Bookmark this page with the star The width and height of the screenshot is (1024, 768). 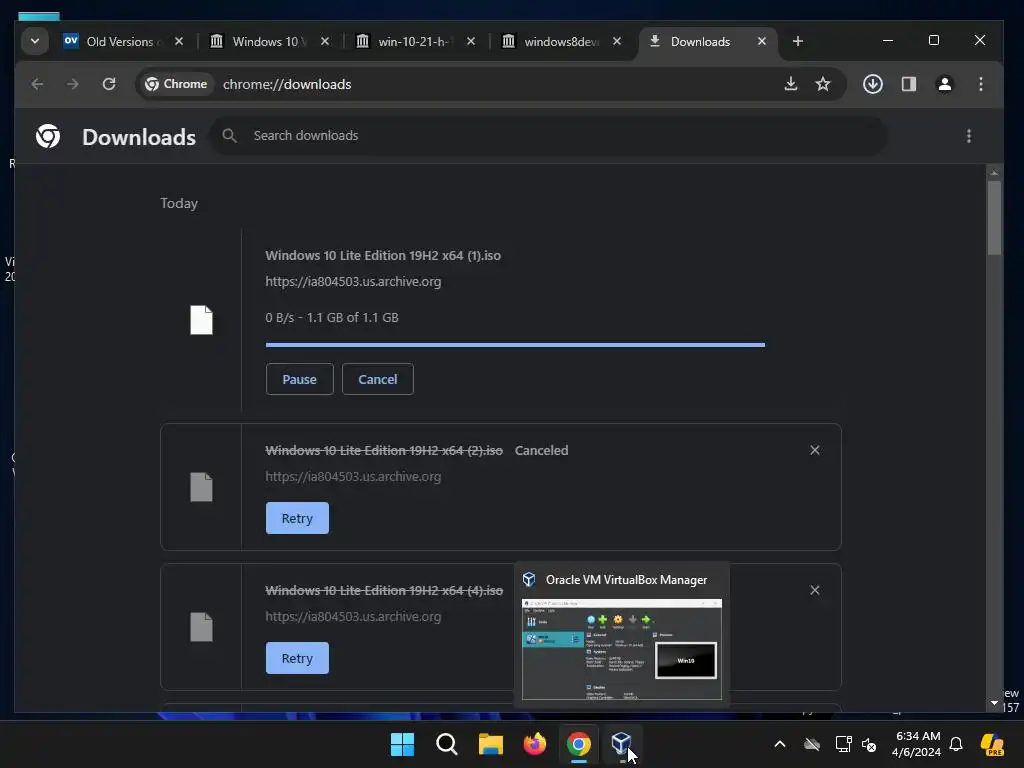[823, 84]
